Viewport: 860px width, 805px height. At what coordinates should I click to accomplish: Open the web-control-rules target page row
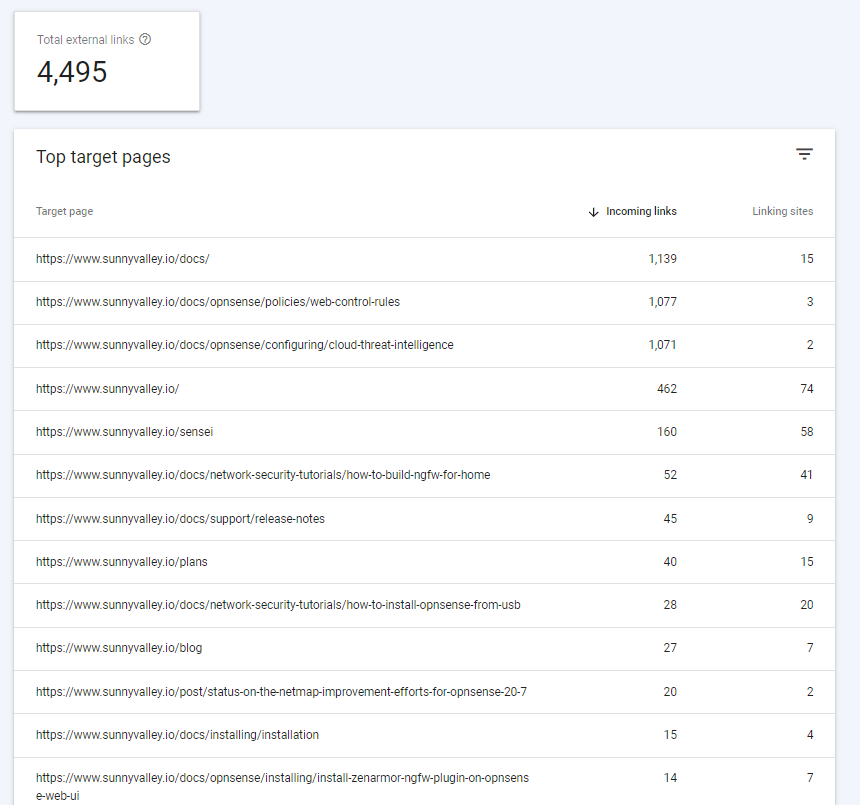[425, 302]
